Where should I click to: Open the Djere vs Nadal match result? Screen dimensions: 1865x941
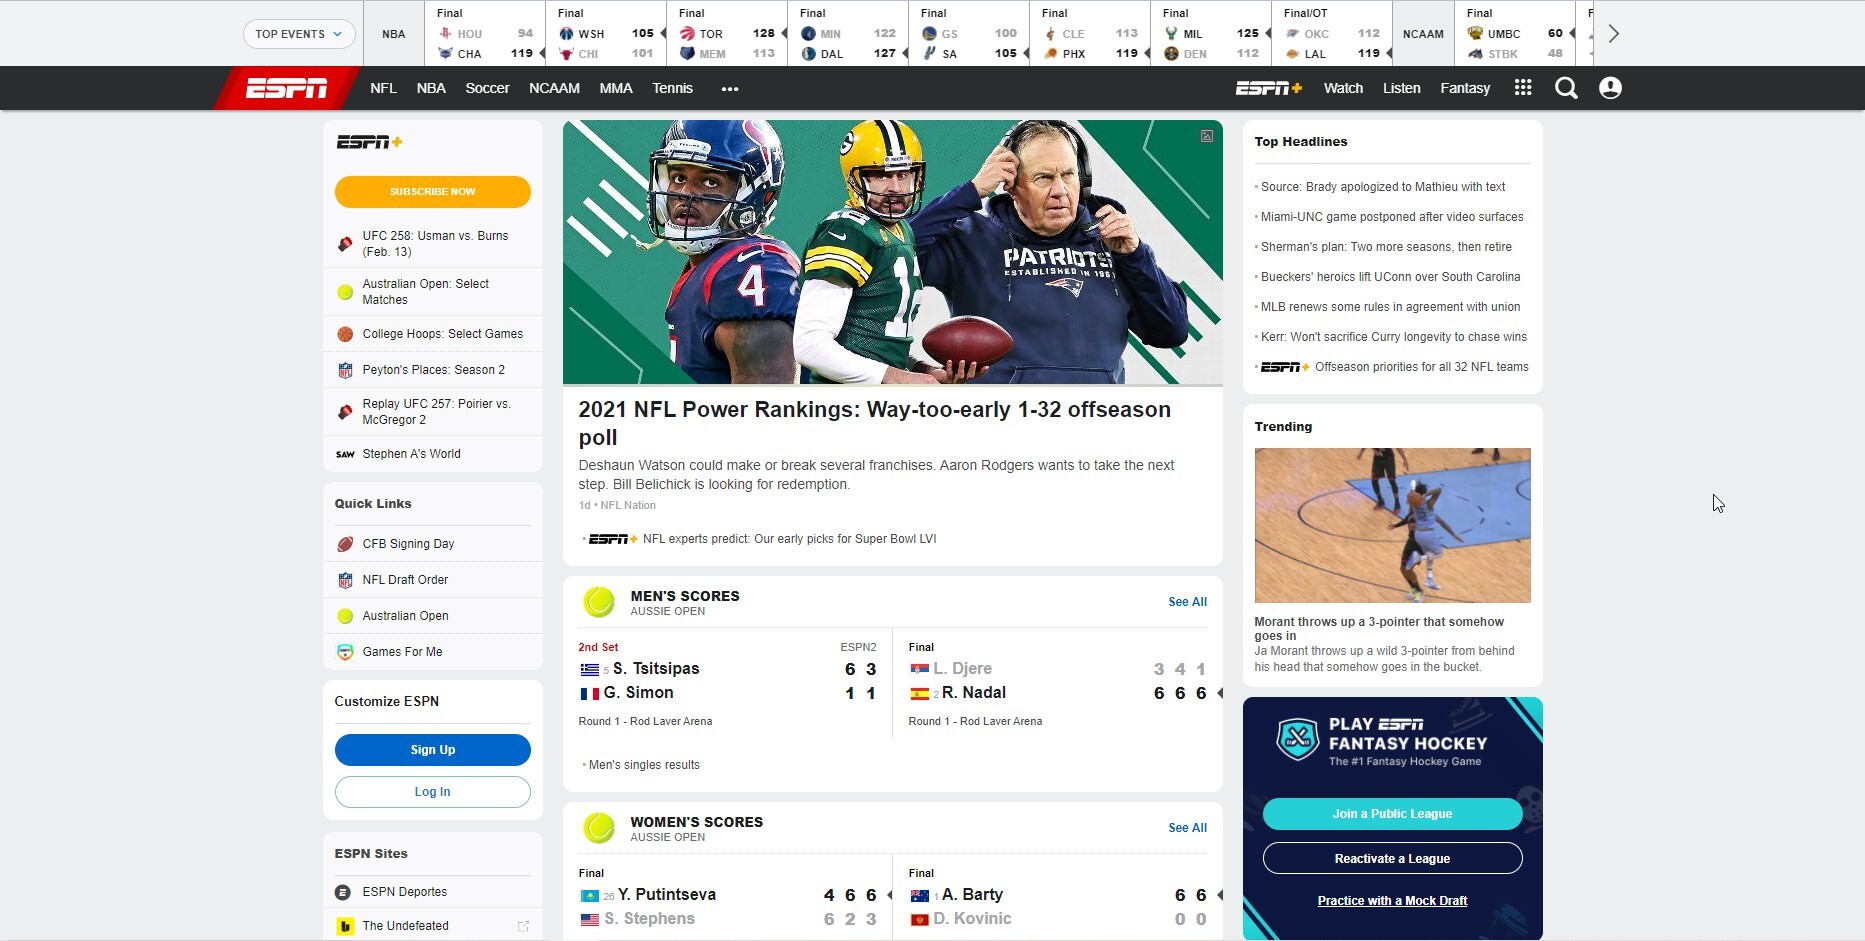click(1058, 682)
